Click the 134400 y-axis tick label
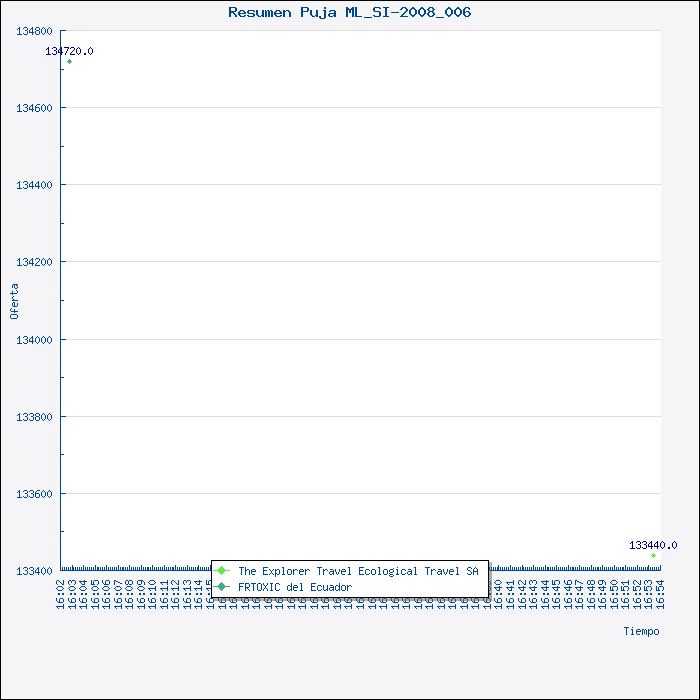Image resolution: width=700 pixels, height=700 pixels. pyautogui.click(x=34, y=185)
